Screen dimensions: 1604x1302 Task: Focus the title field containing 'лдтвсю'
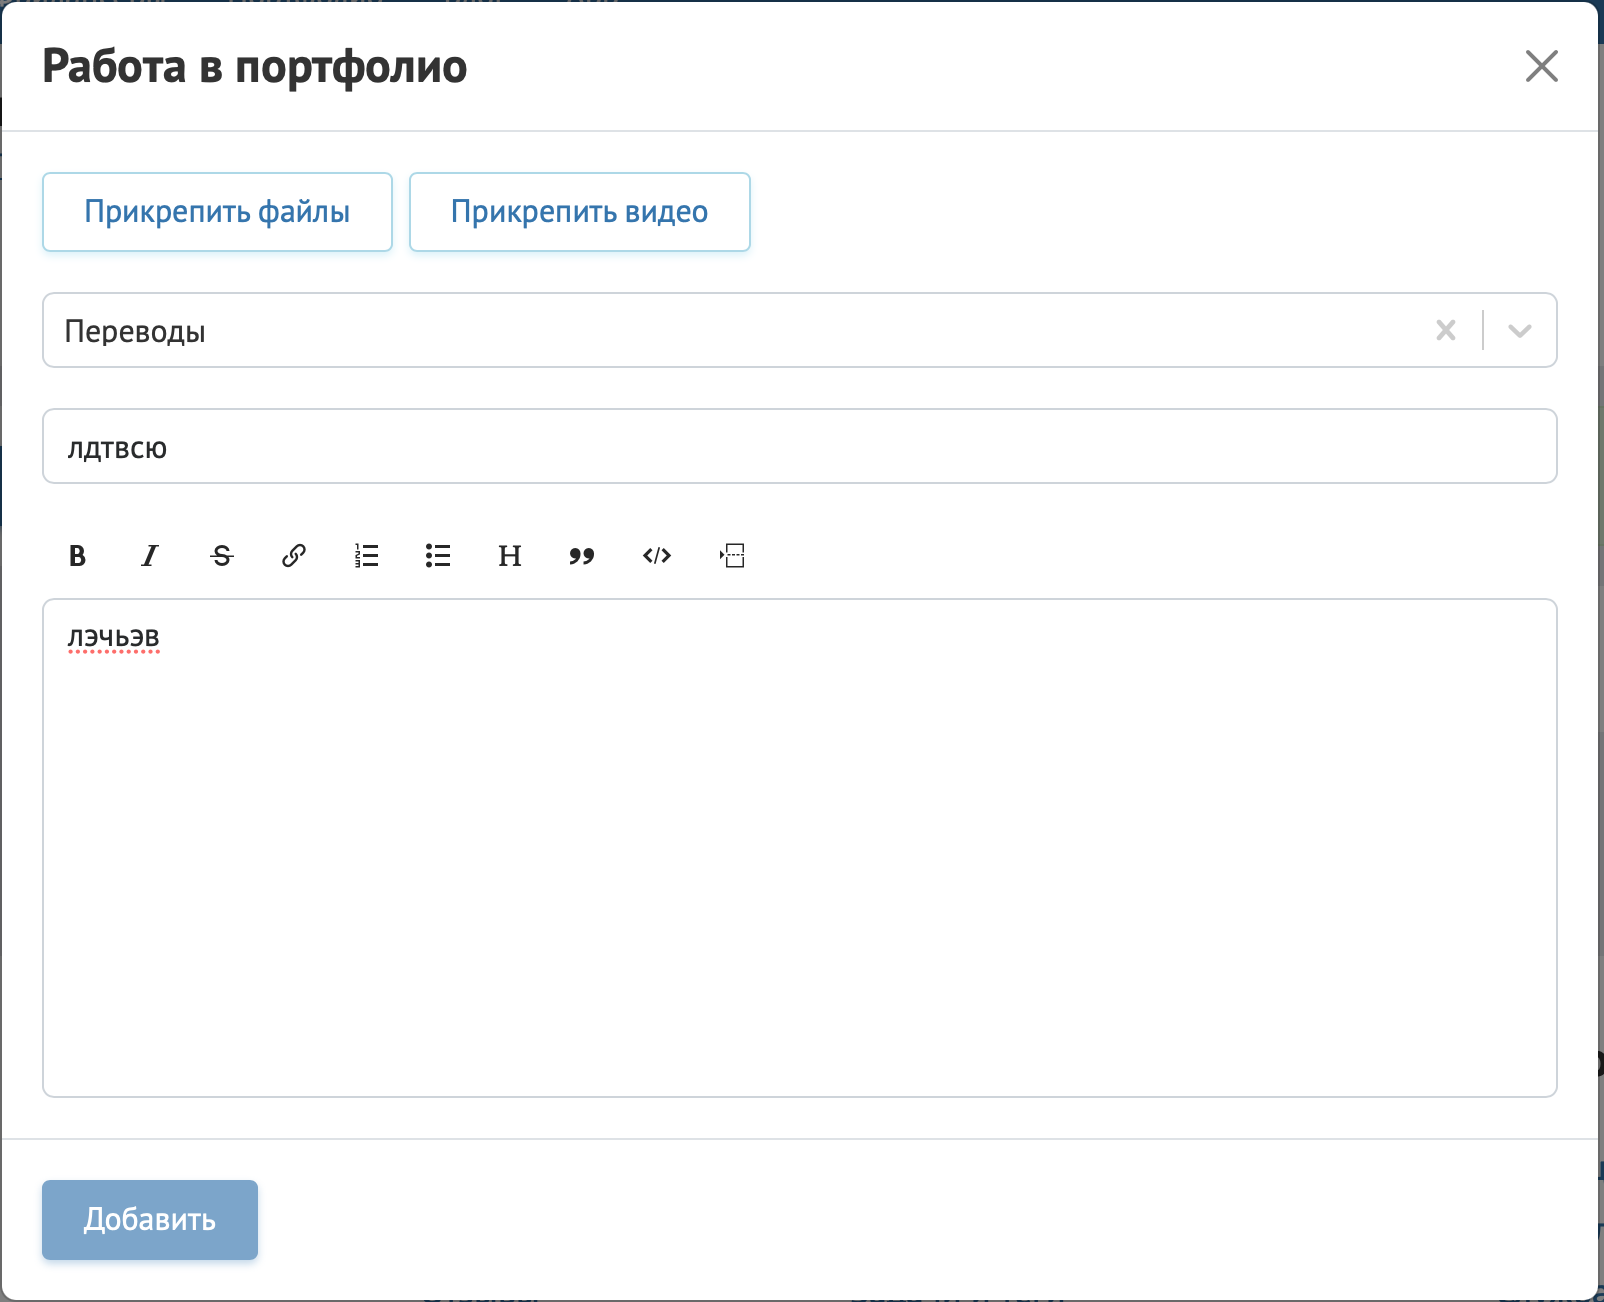[x=800, y=447]
